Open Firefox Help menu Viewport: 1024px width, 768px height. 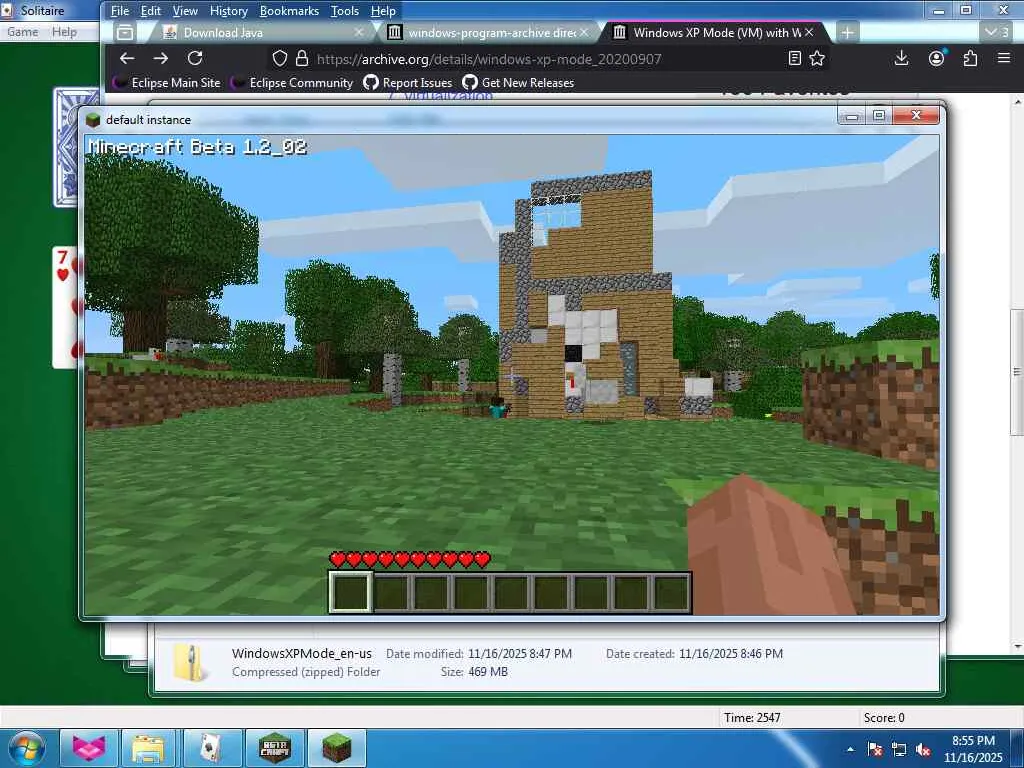click(x=383, y=11)
